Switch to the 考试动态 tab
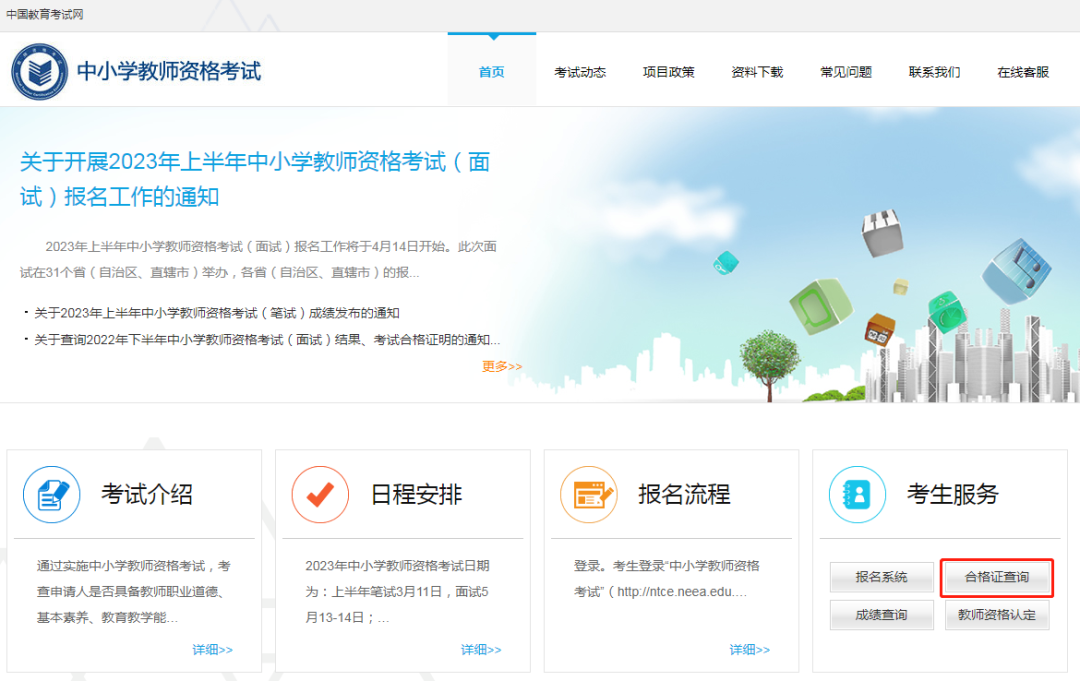This screenshot has height=681, width=1080. (580, 71)
